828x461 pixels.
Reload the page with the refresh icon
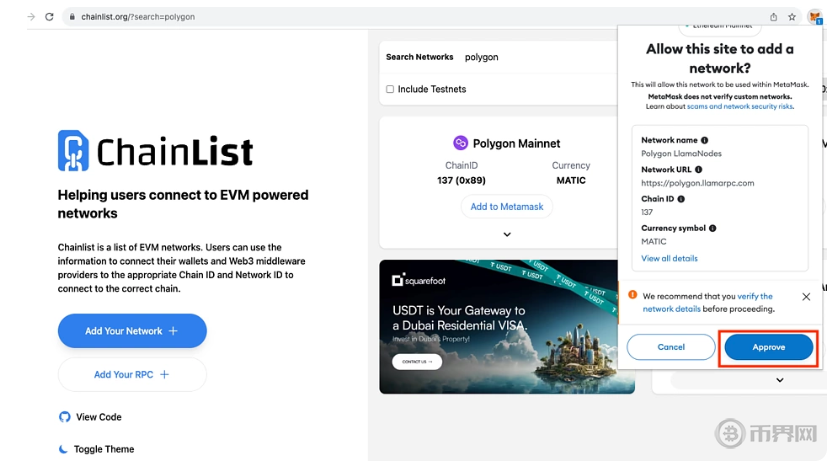point(49,17)
